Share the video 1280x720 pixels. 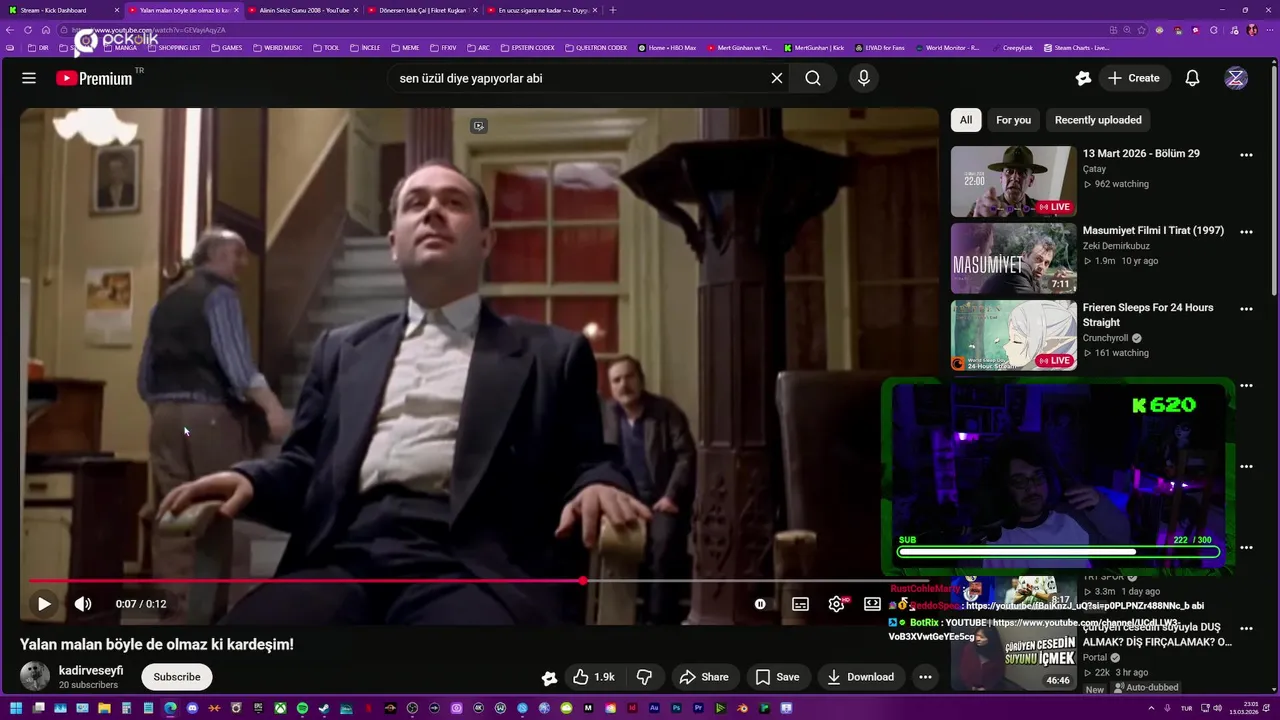pos(705,677)
